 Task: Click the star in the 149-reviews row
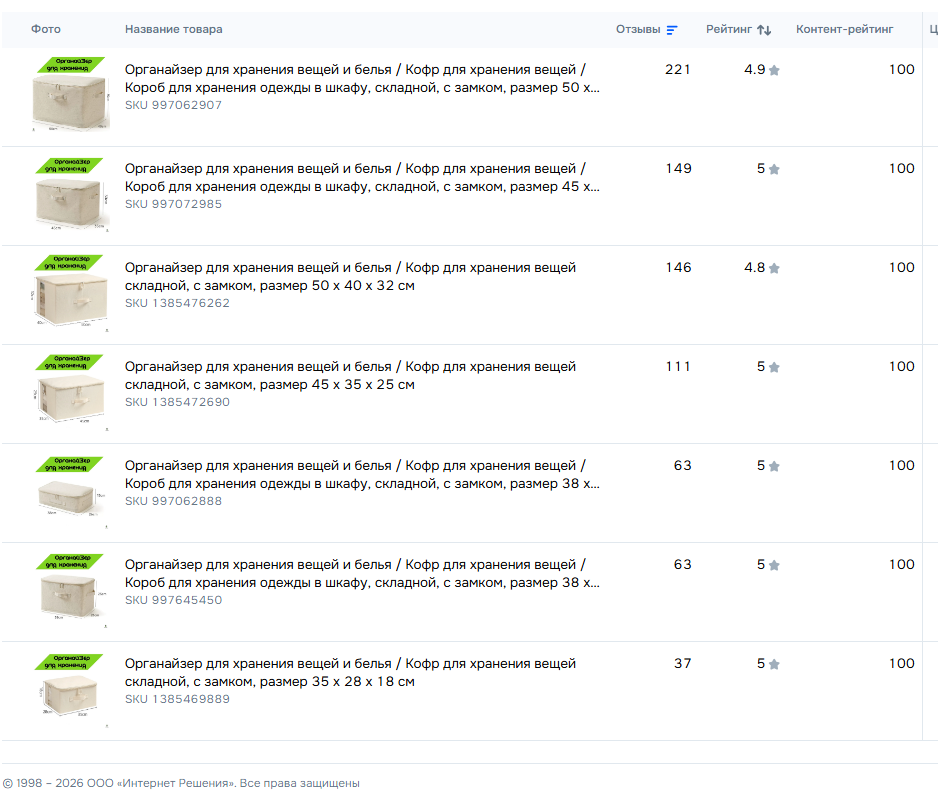774,170
